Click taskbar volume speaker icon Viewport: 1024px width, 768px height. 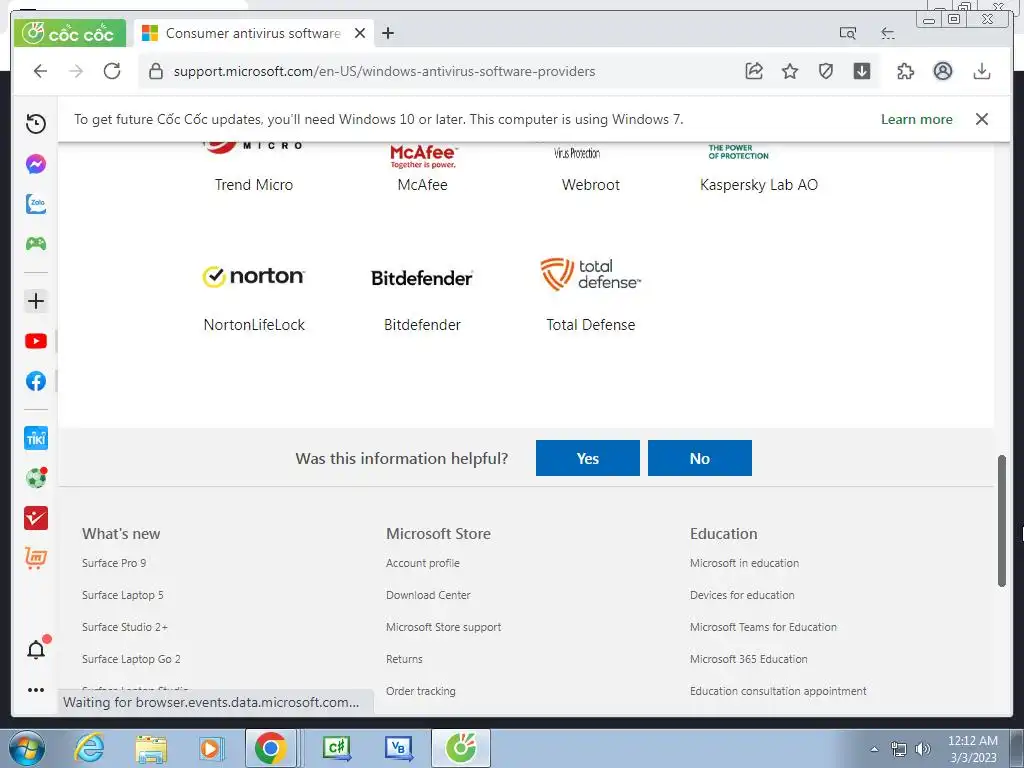pyautogui.click(x=923, y=749)
